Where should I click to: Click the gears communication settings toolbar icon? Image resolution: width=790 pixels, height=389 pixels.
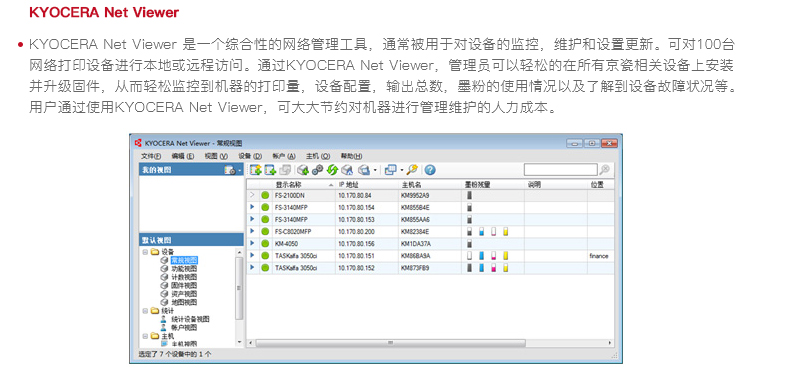click(x=317, y=170)
